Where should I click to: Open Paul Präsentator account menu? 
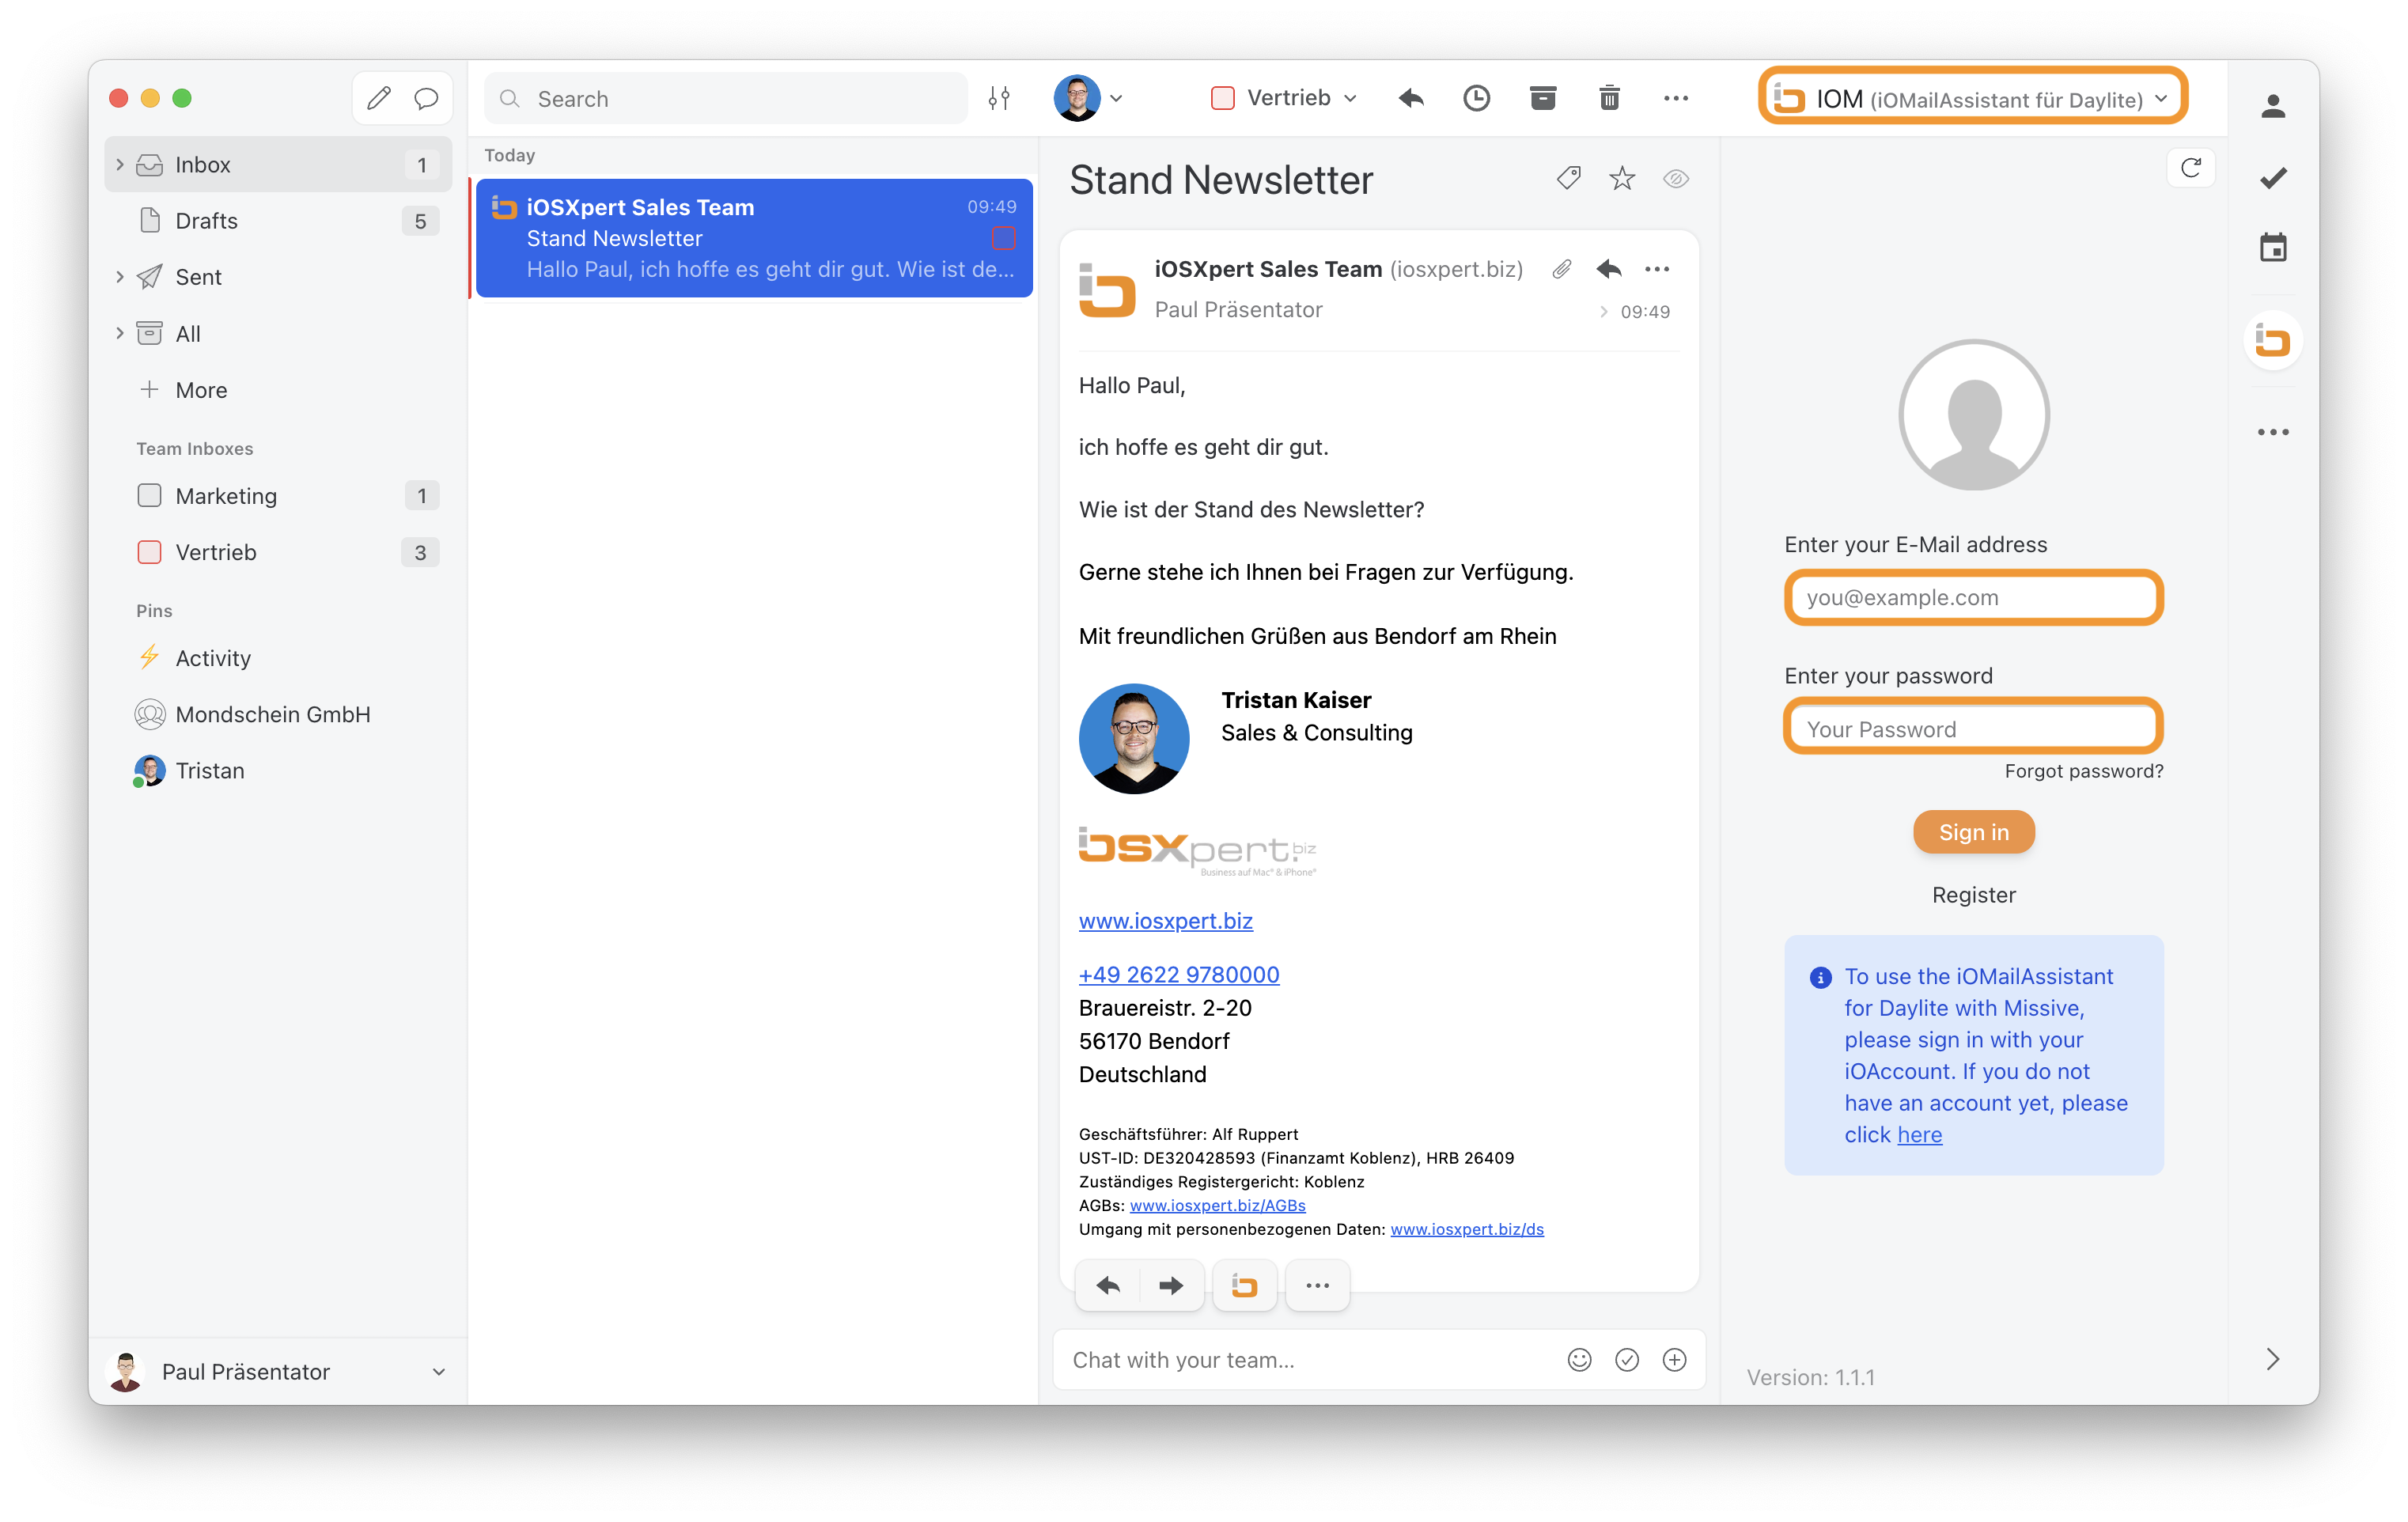pyautogui.click(x=278, y=1371)
